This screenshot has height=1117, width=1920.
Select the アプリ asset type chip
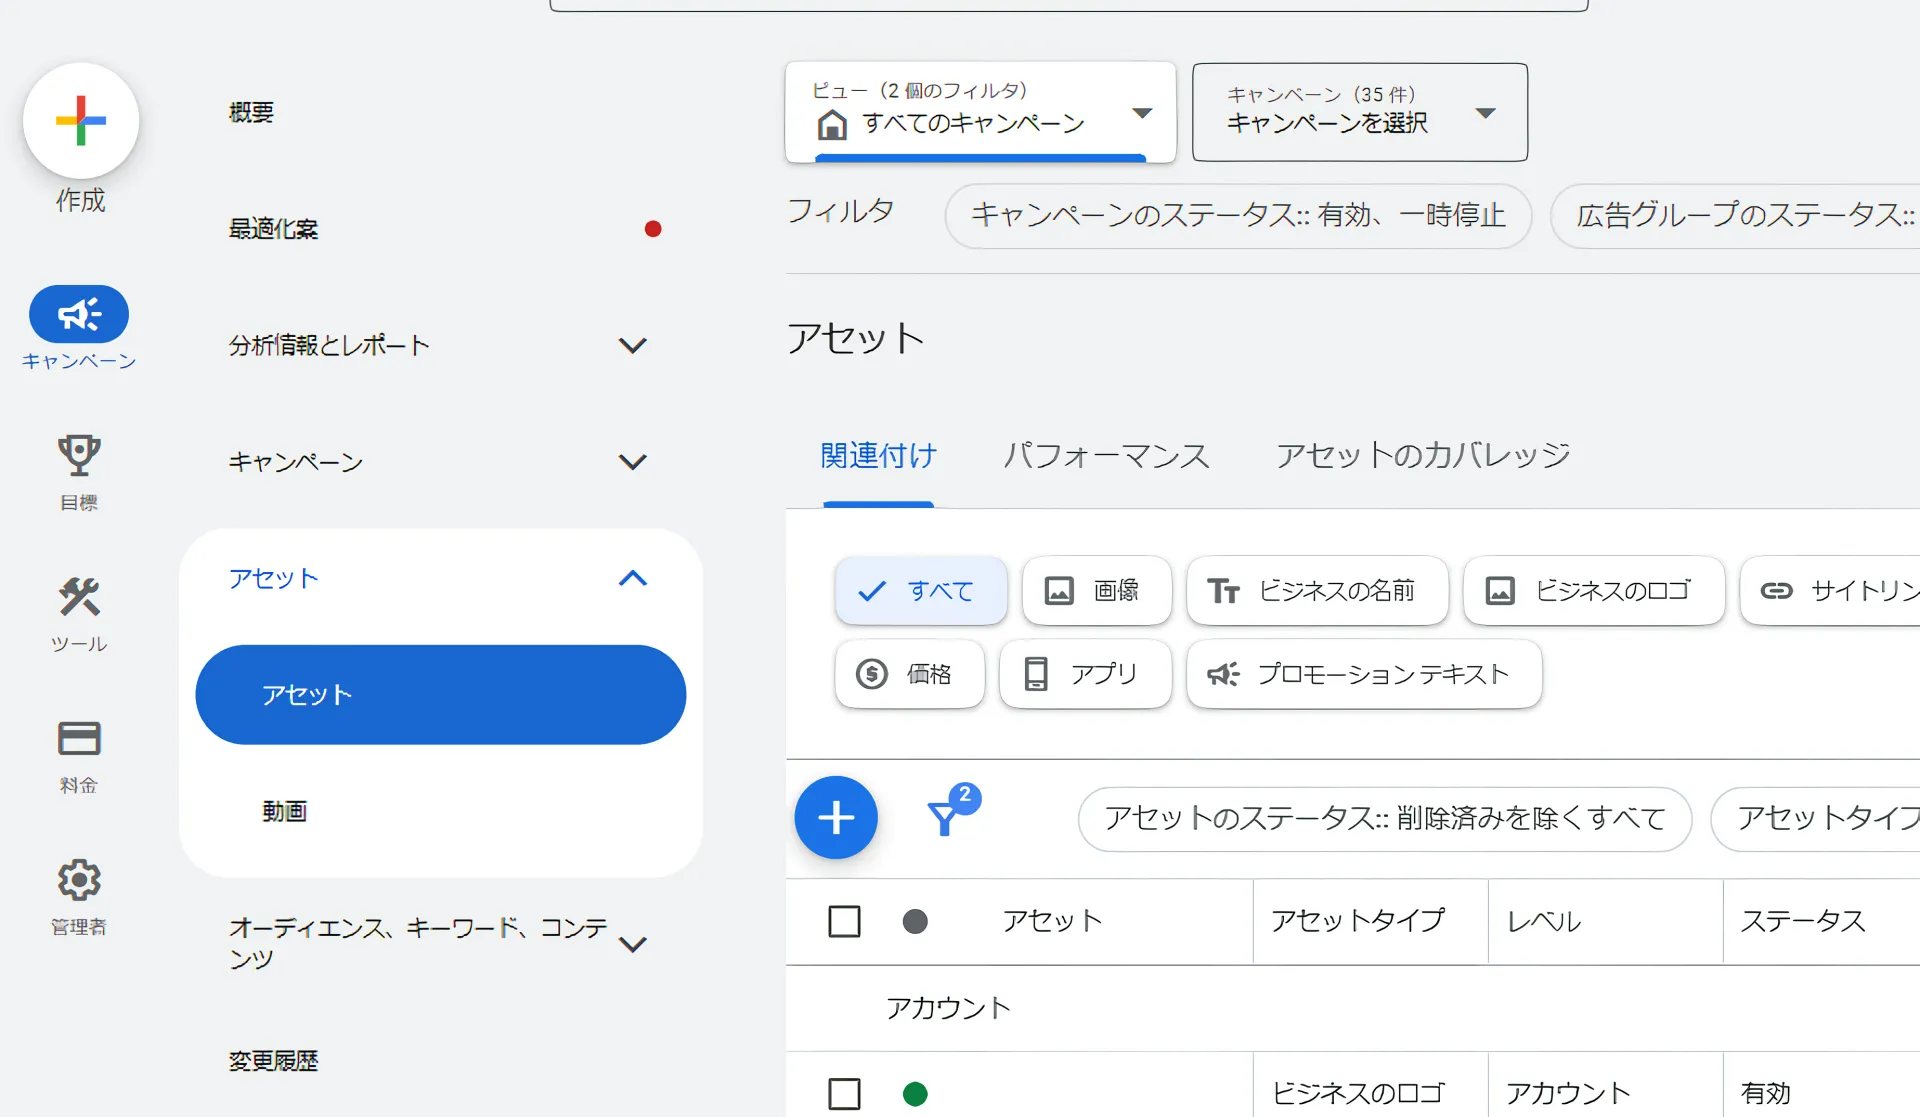(1085, 674)
